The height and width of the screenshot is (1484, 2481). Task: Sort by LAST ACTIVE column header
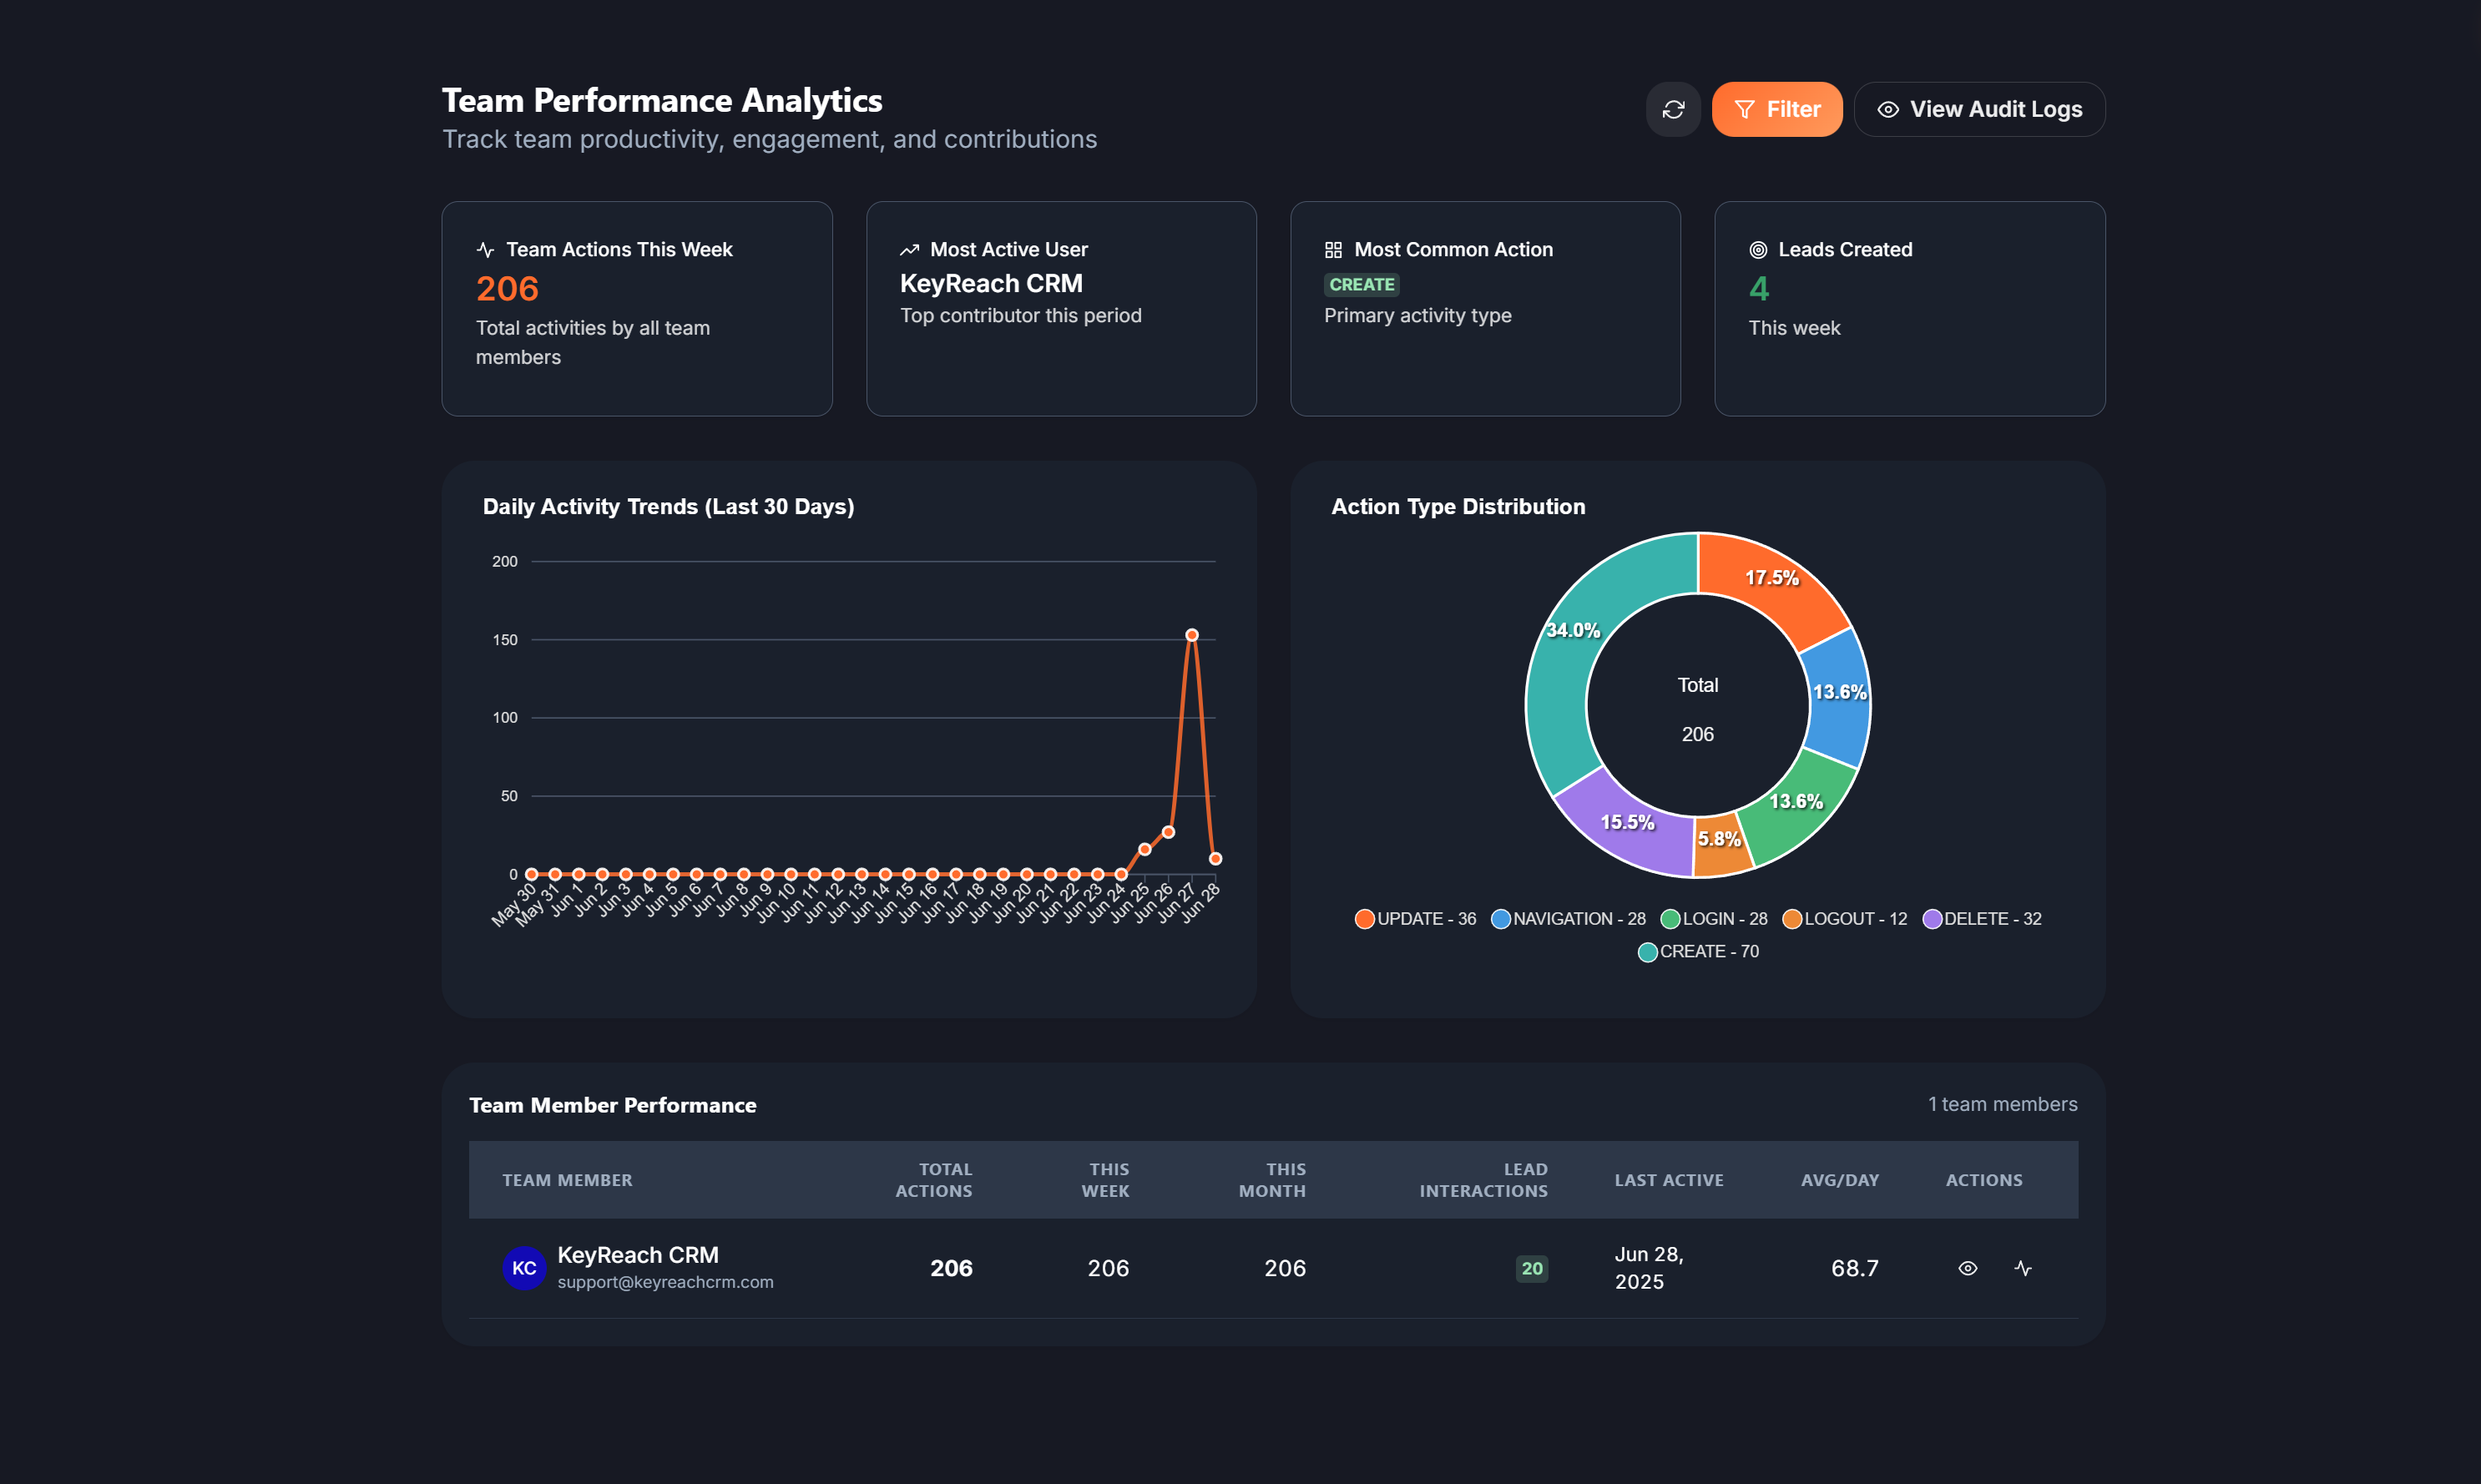point(1669,1180)
